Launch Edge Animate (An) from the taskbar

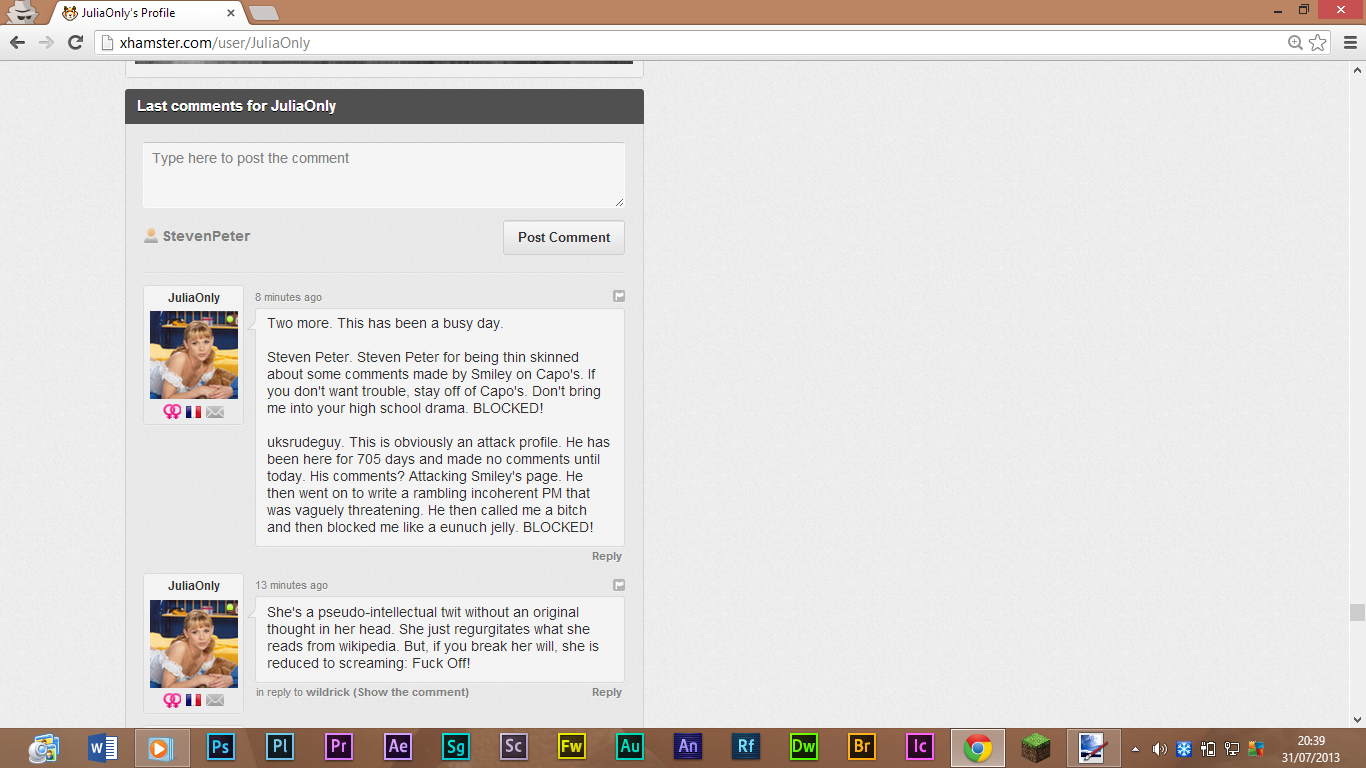688,747
